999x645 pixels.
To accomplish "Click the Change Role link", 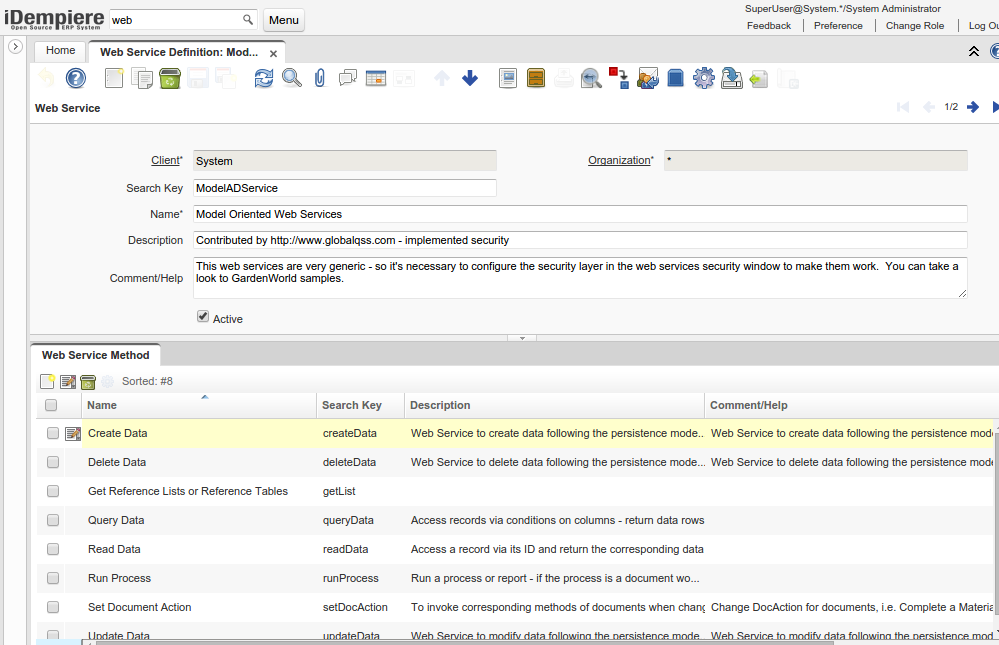I will pyautogui.click(x=914, y=26).
